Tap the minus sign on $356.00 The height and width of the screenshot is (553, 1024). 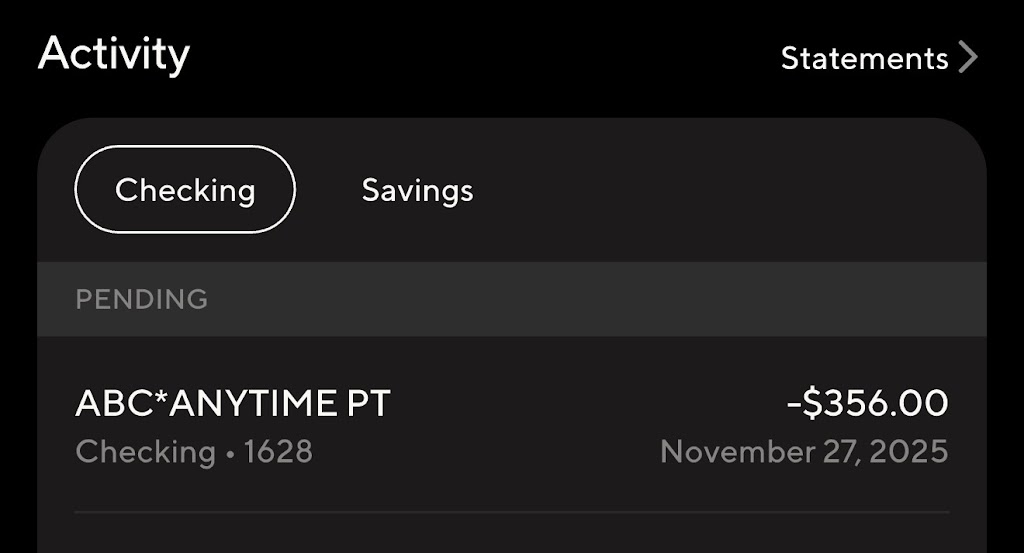click(794, 404)
